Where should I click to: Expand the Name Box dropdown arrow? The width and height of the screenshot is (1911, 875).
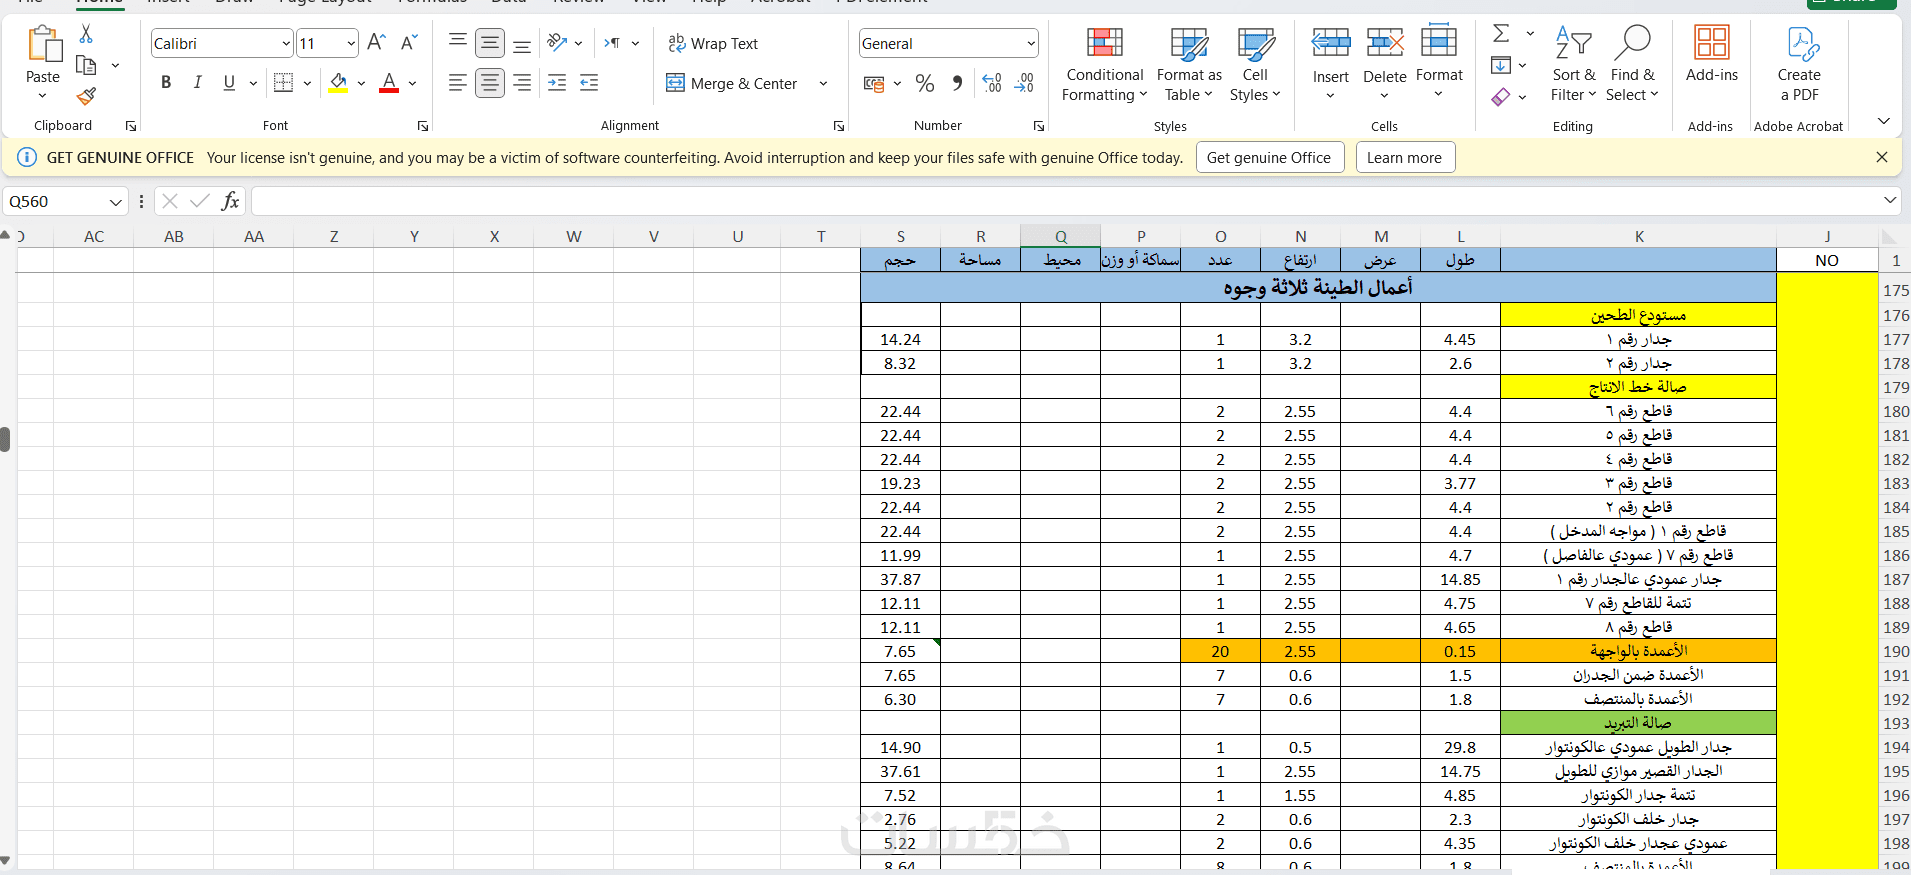pos(116,202)
